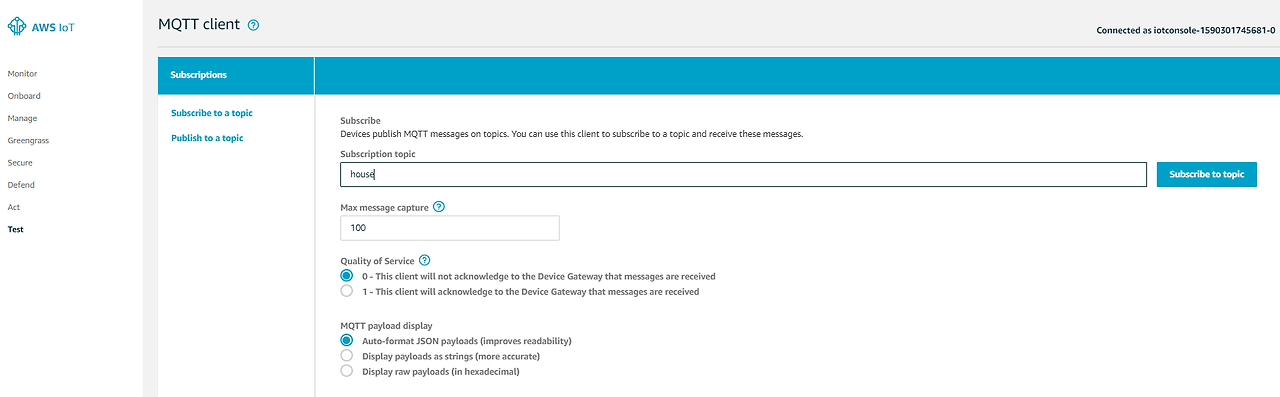The image size is (1280, 397).
Task: Select Quality of Service 1 radio button
Action: [347, 292]
